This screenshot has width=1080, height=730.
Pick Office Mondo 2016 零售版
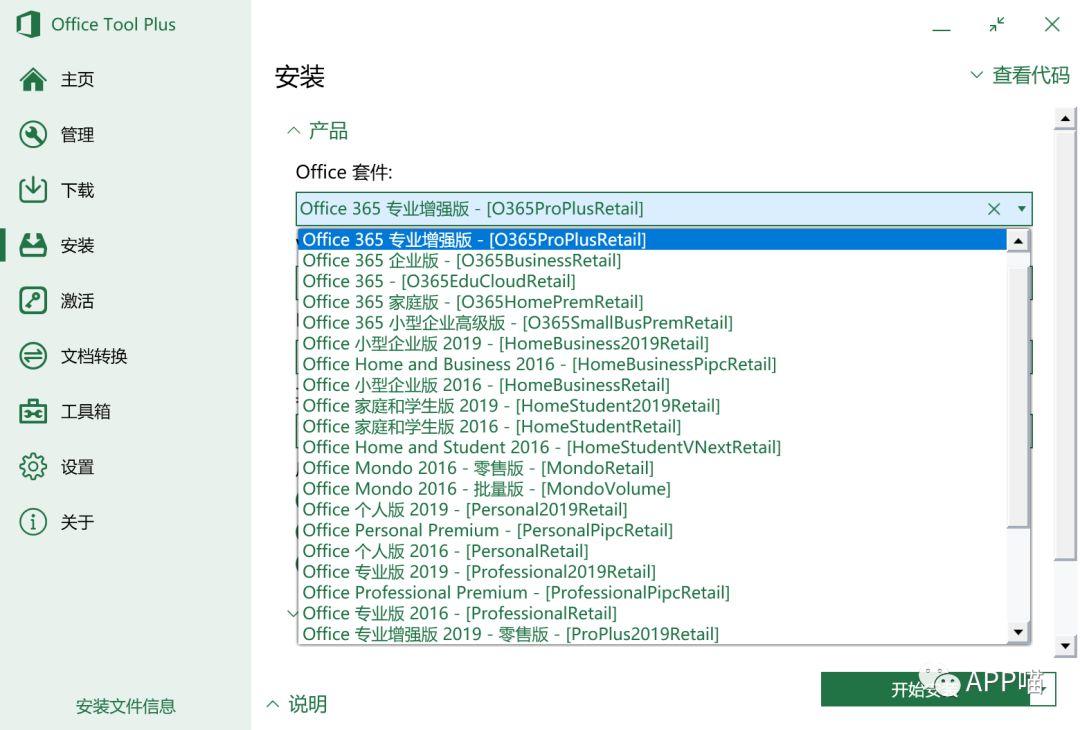click(x=653, y=468)
